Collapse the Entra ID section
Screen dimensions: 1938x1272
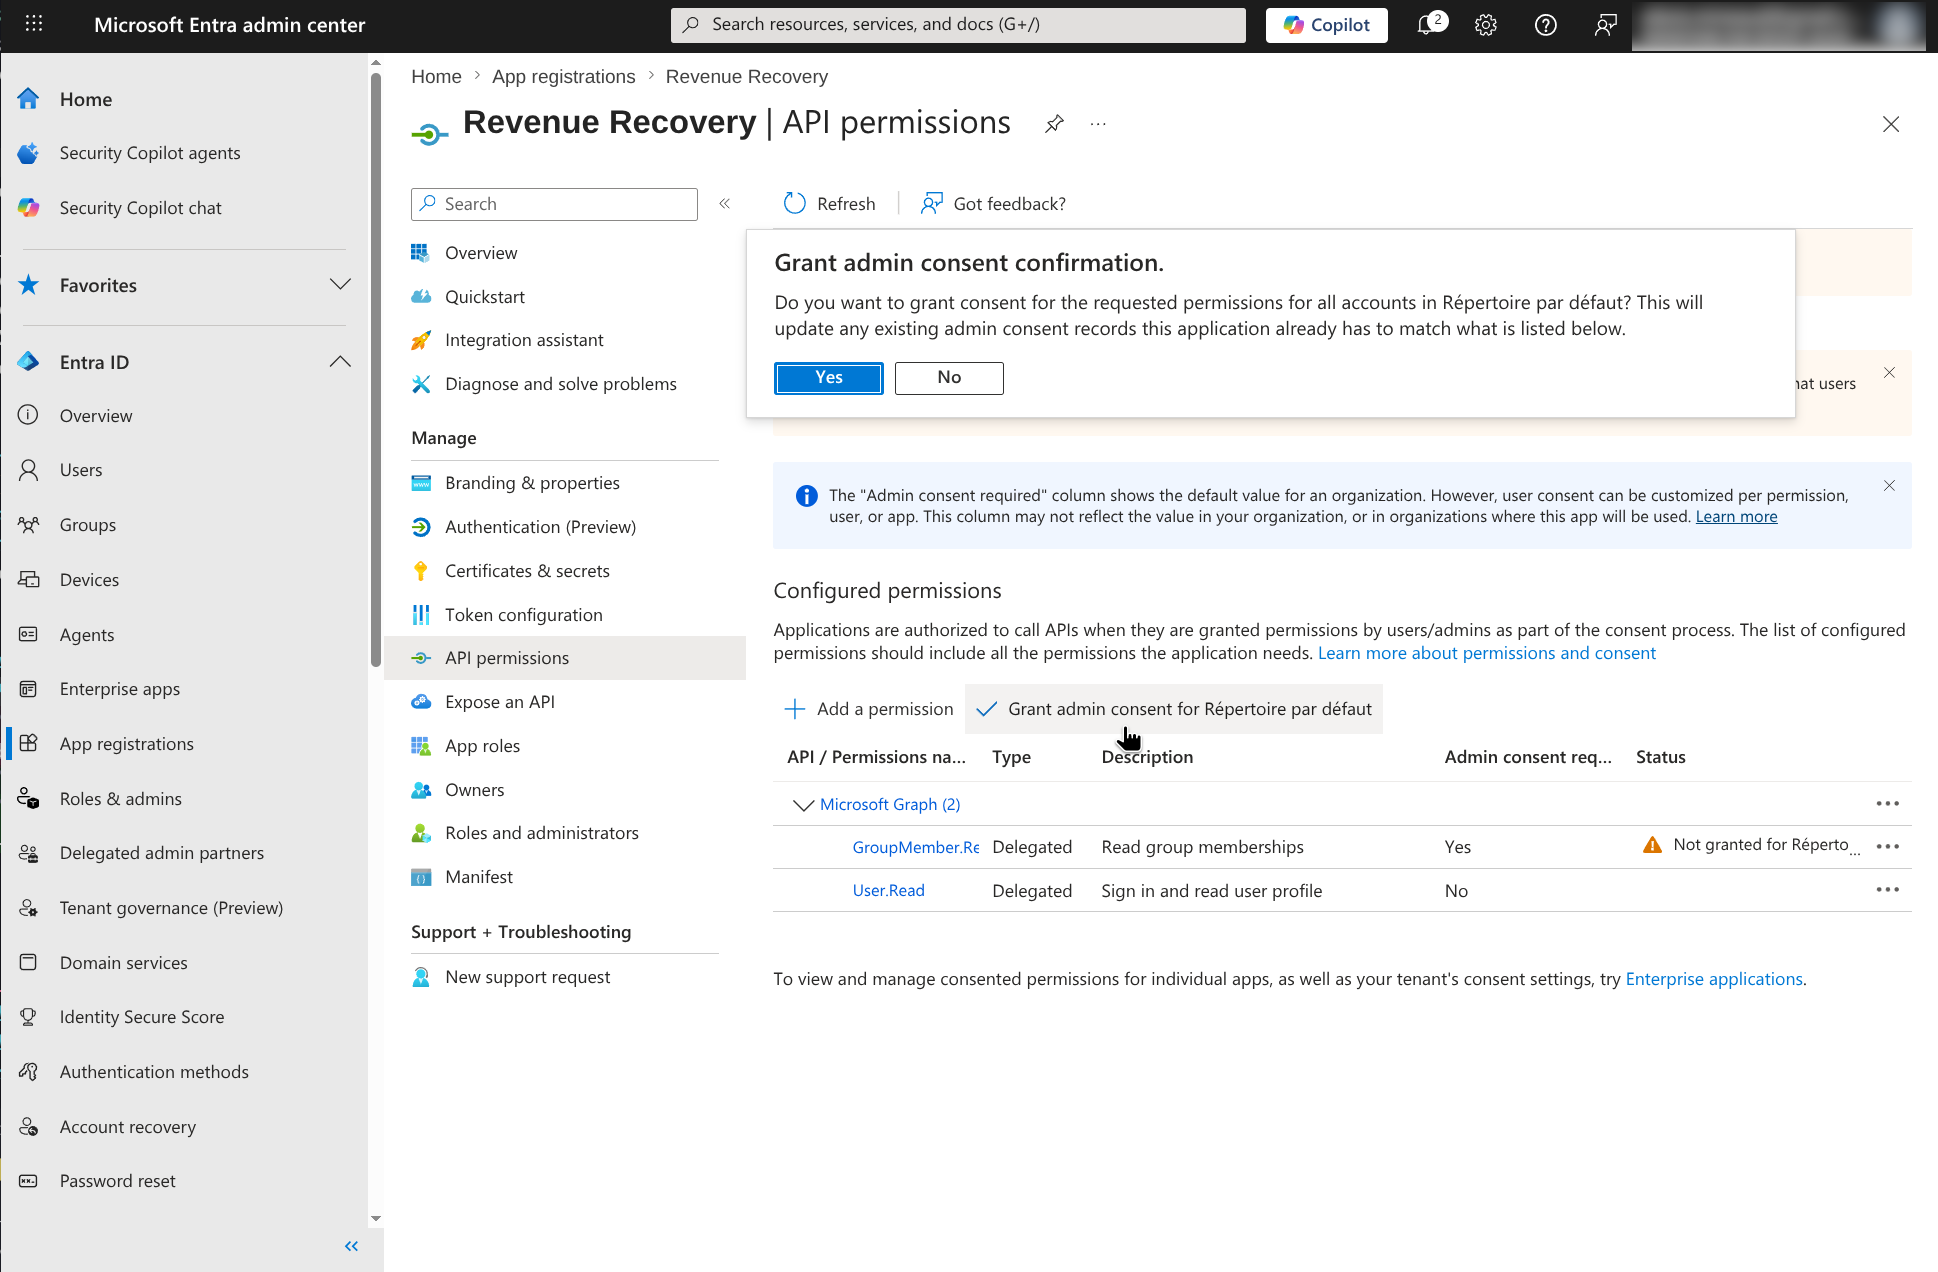tap(340, 362)
